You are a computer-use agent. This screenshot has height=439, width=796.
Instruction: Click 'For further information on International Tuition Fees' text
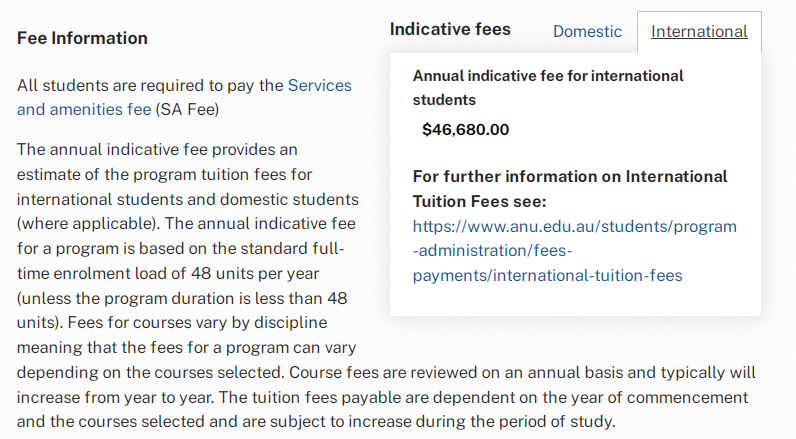click(x=570, y=187)
